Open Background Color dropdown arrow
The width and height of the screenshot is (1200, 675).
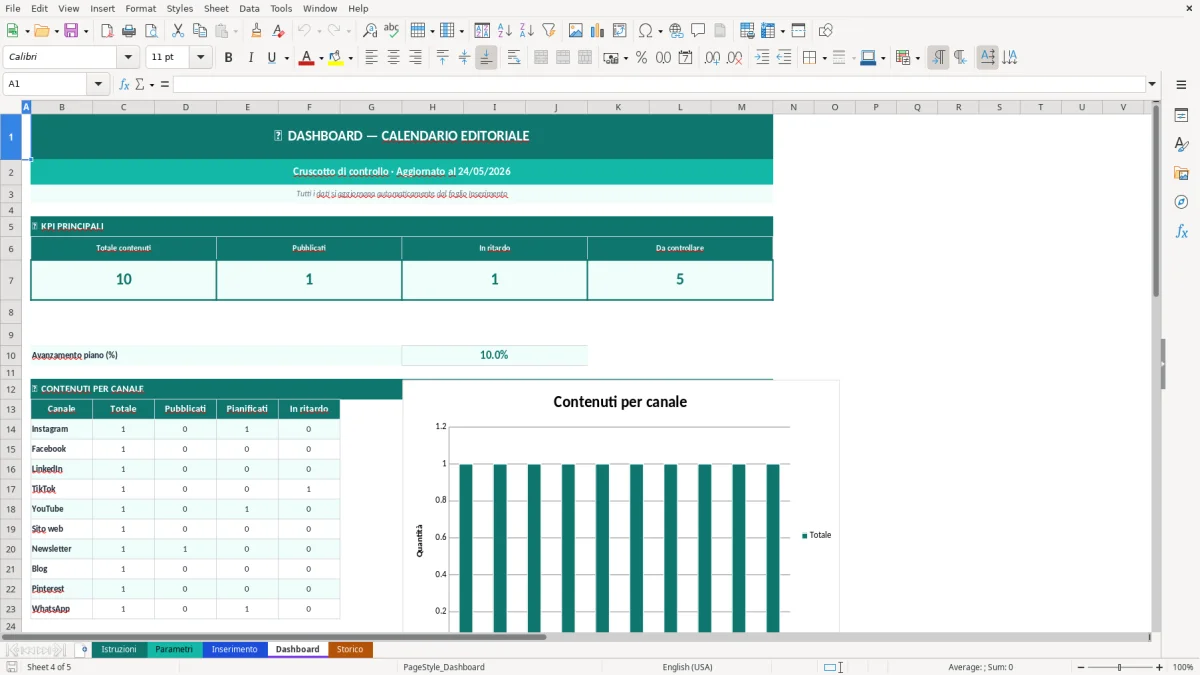[351, 58]
